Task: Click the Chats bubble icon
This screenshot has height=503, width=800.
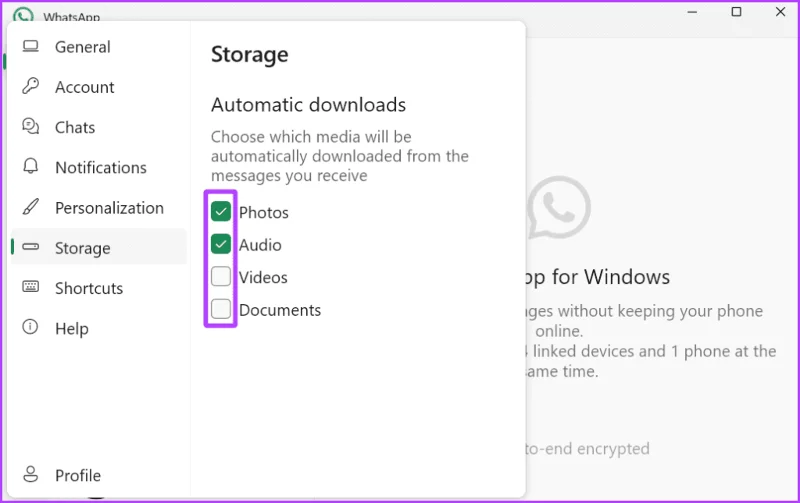Action: pyautogui.click(x=31, y=126)
